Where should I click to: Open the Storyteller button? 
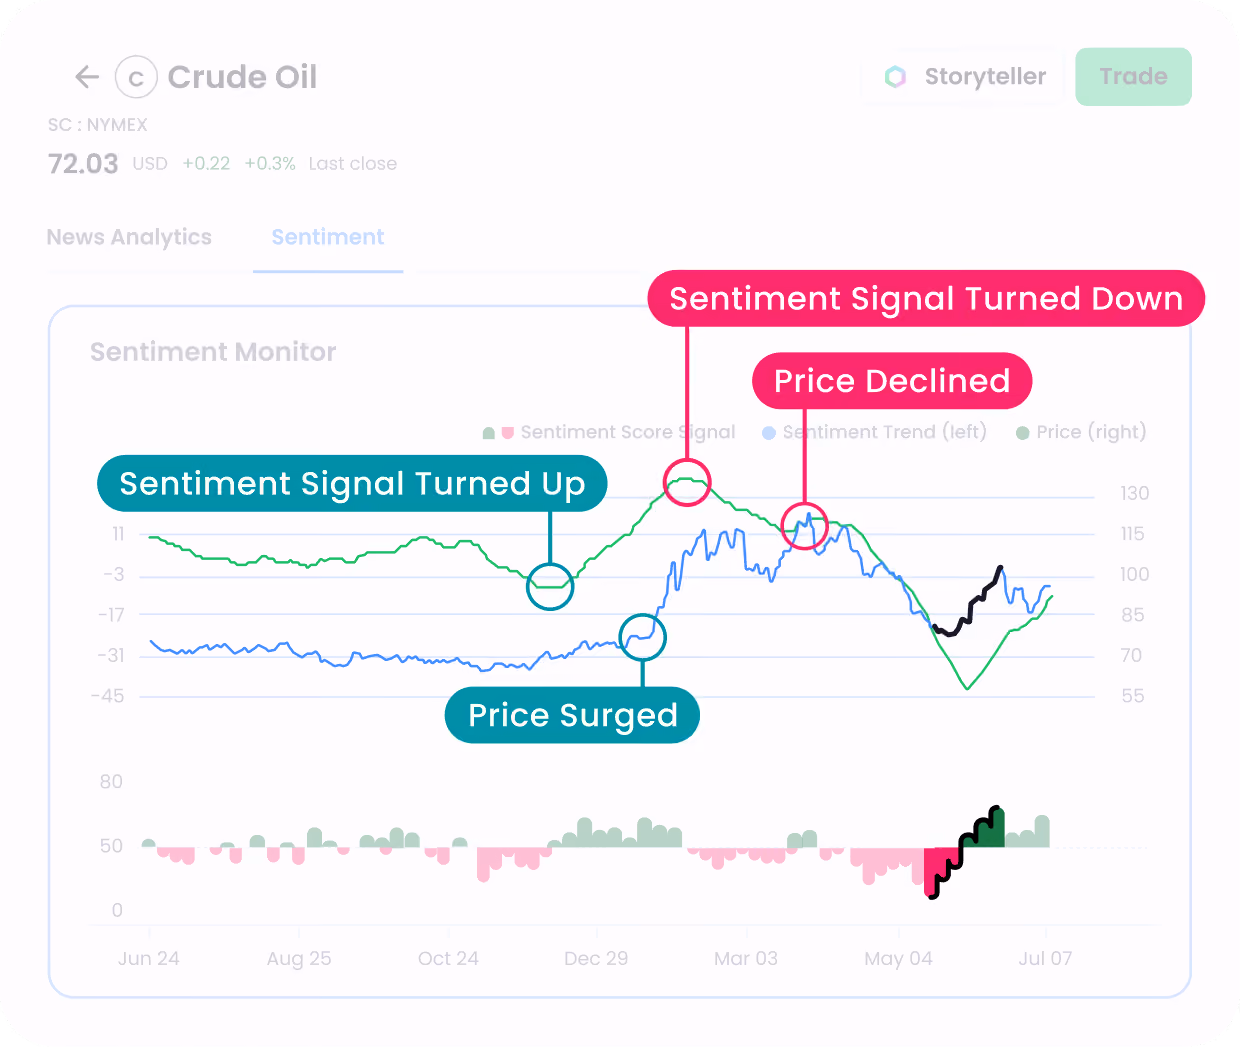point(963,77)
